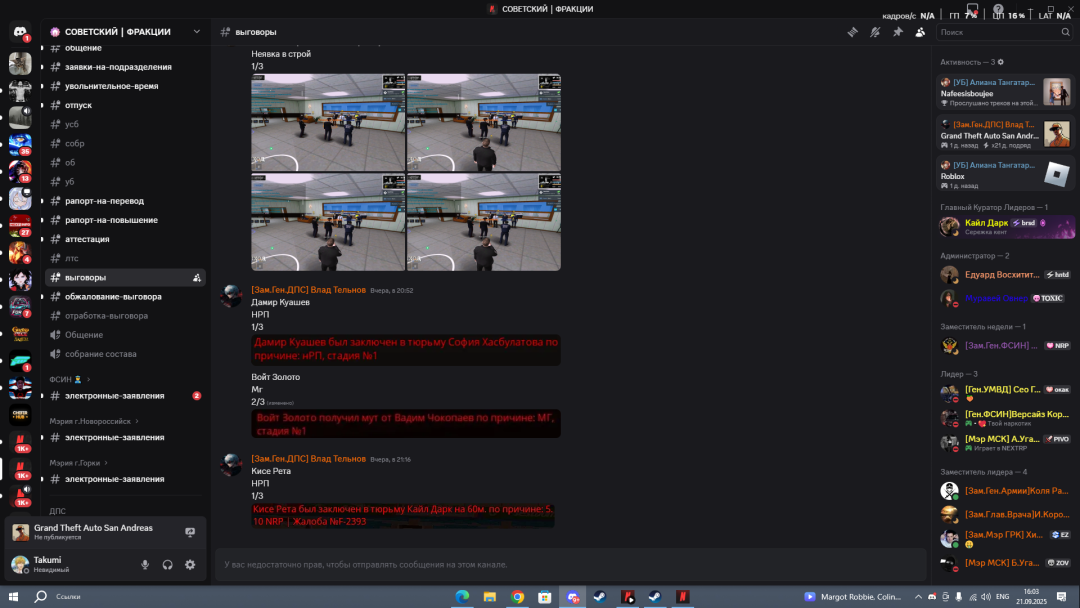Hide the member list using people icon

(920, 32)
